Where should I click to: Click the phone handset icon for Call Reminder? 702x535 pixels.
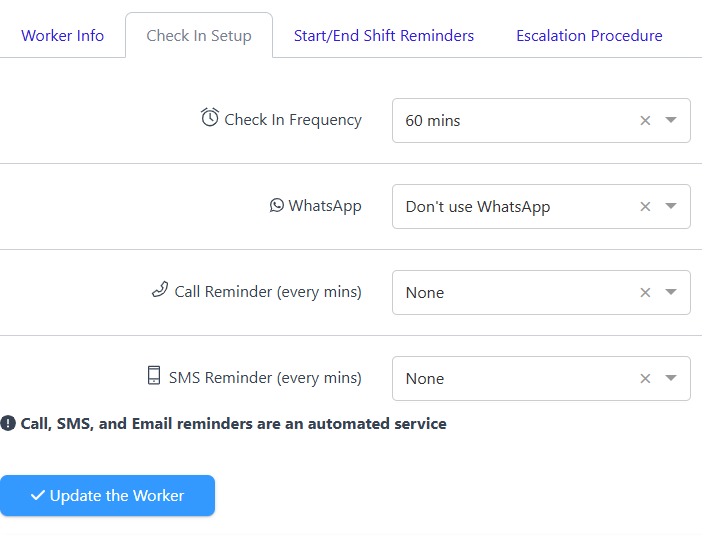pyautogui.click(x=160, y=290)
